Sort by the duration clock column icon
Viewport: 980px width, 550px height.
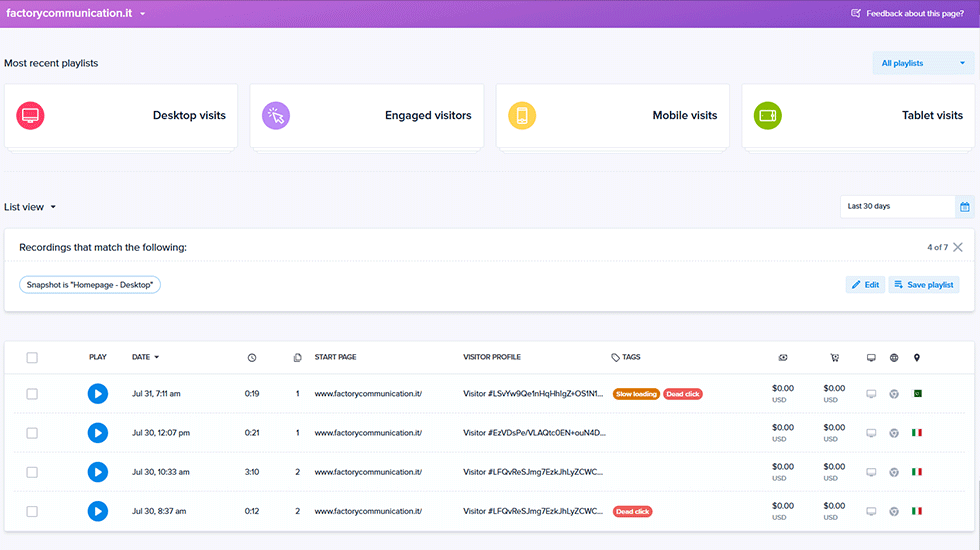point(252,358)
